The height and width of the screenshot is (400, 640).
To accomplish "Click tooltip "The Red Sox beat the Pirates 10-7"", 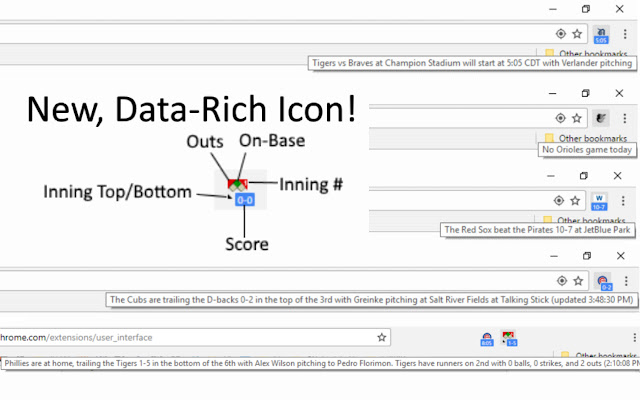I will coord(537,230).
